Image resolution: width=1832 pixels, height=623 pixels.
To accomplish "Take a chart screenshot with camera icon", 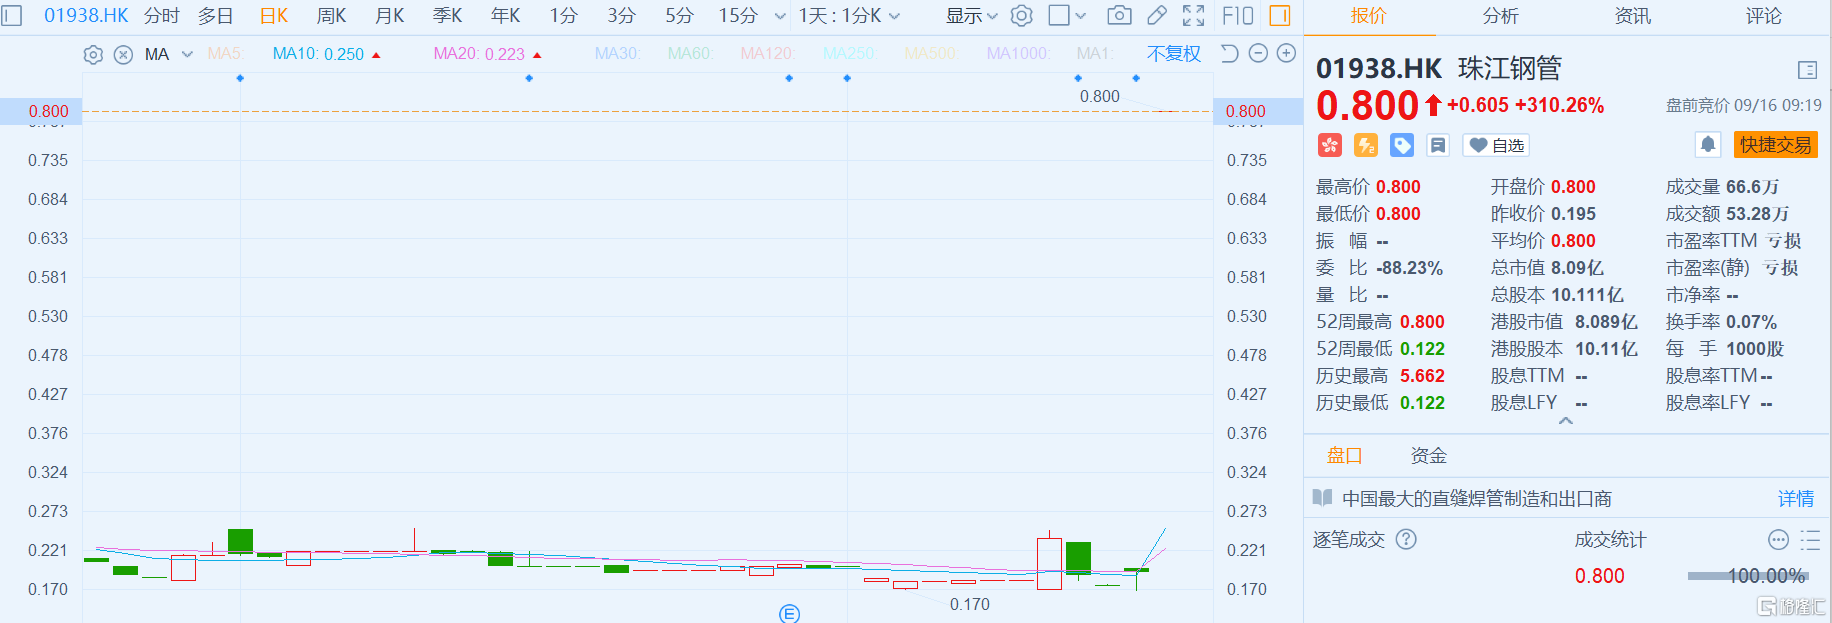I will [x=1119, y=16].
